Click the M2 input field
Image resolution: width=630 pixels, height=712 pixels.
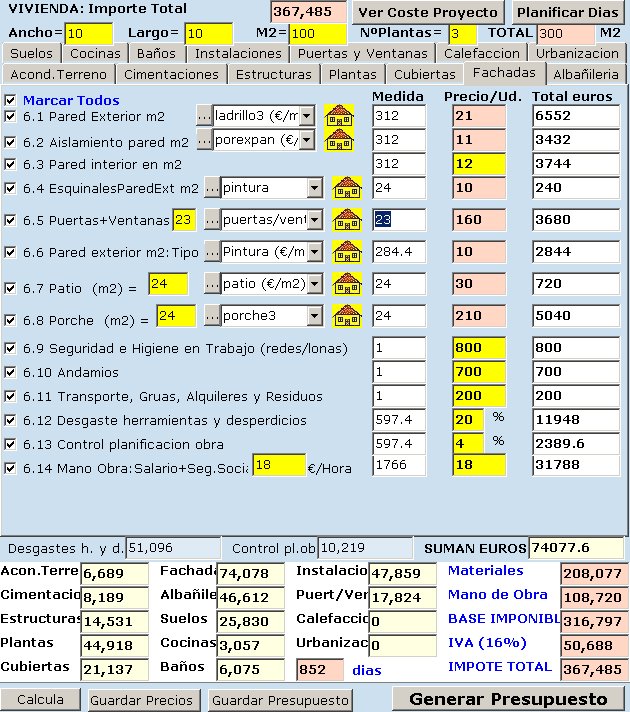[317, 33]
